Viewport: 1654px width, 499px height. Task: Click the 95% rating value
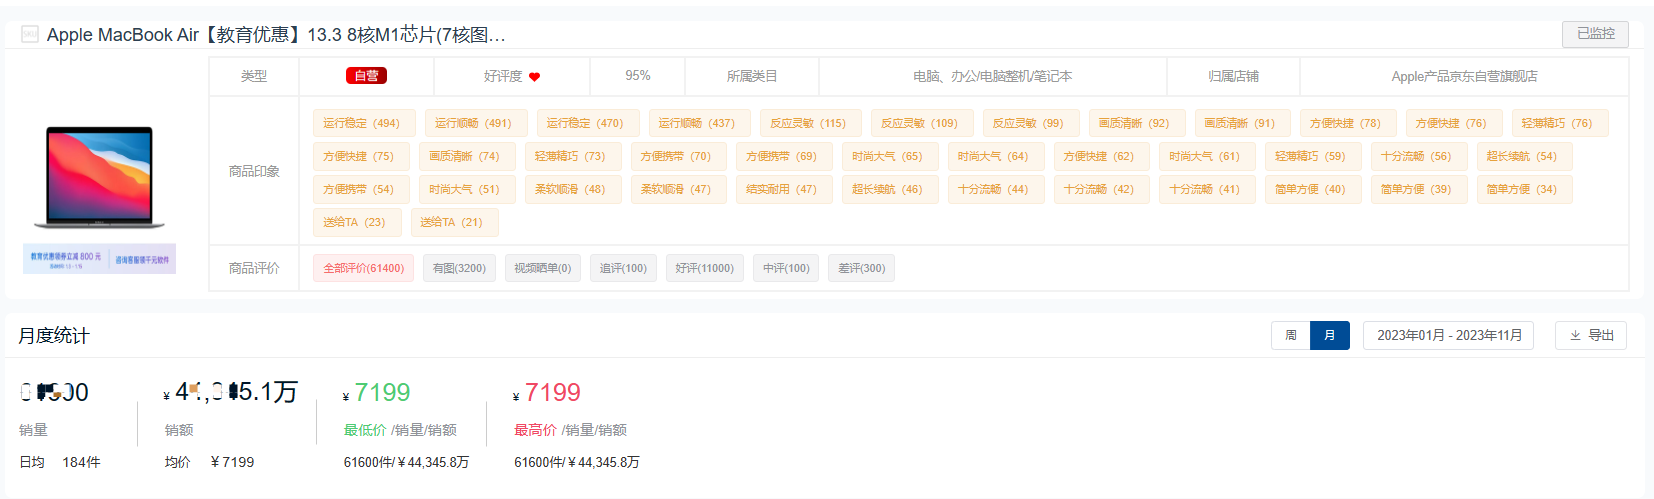point(638,76)
